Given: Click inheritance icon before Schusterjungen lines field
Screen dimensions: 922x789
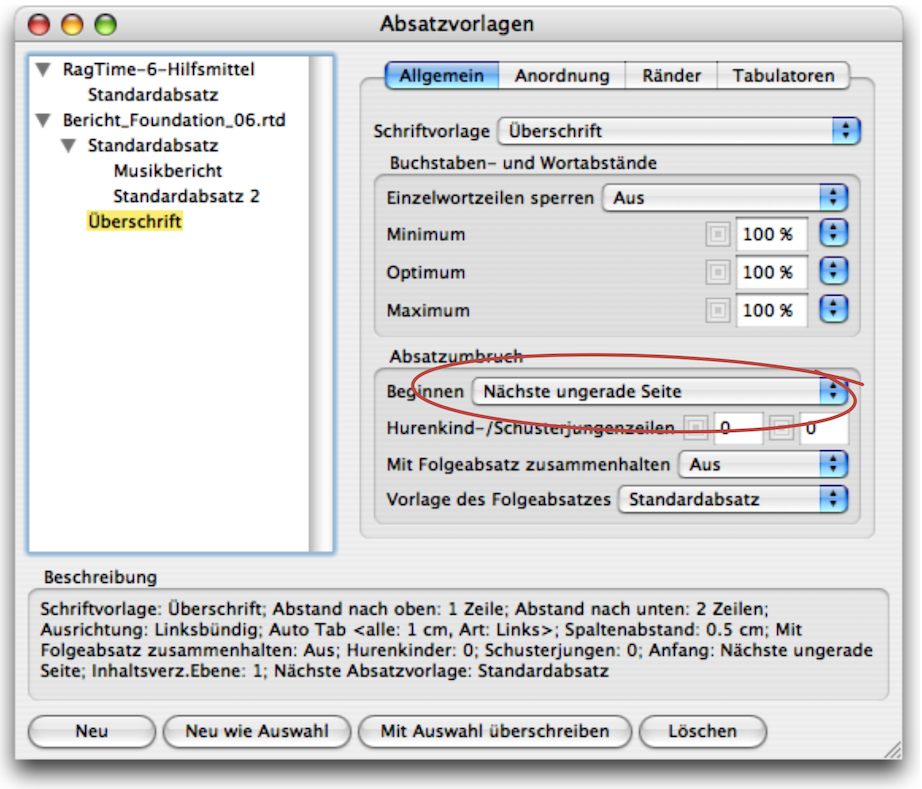Looking at the screenshot, I should pyautogui.click(x=782, y=429).
